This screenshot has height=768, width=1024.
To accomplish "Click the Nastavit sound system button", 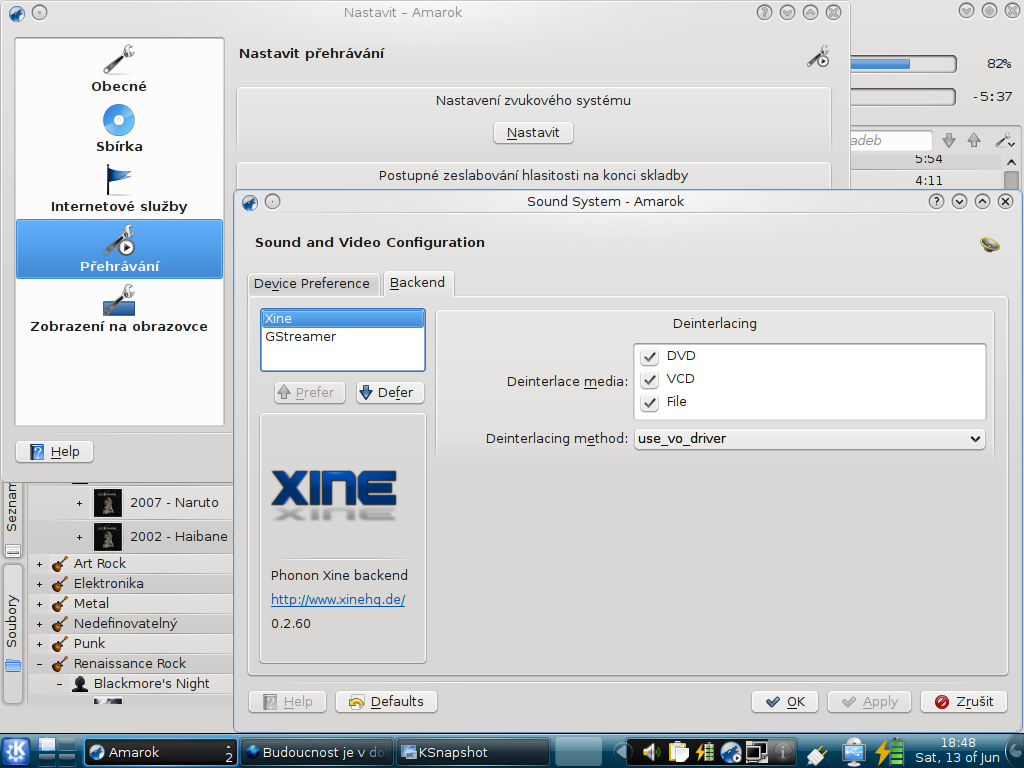I will click(533, 133).
